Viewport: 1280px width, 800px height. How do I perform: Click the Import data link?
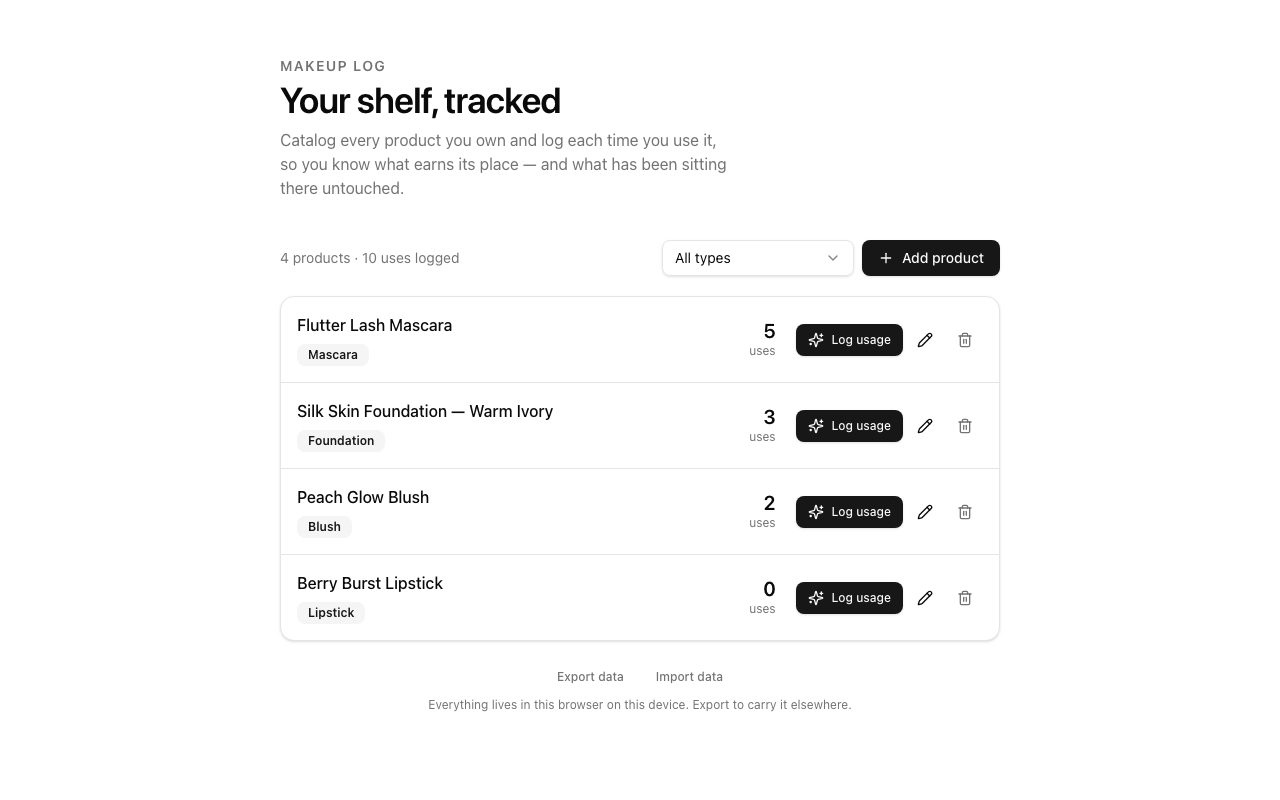click(689, 677)
